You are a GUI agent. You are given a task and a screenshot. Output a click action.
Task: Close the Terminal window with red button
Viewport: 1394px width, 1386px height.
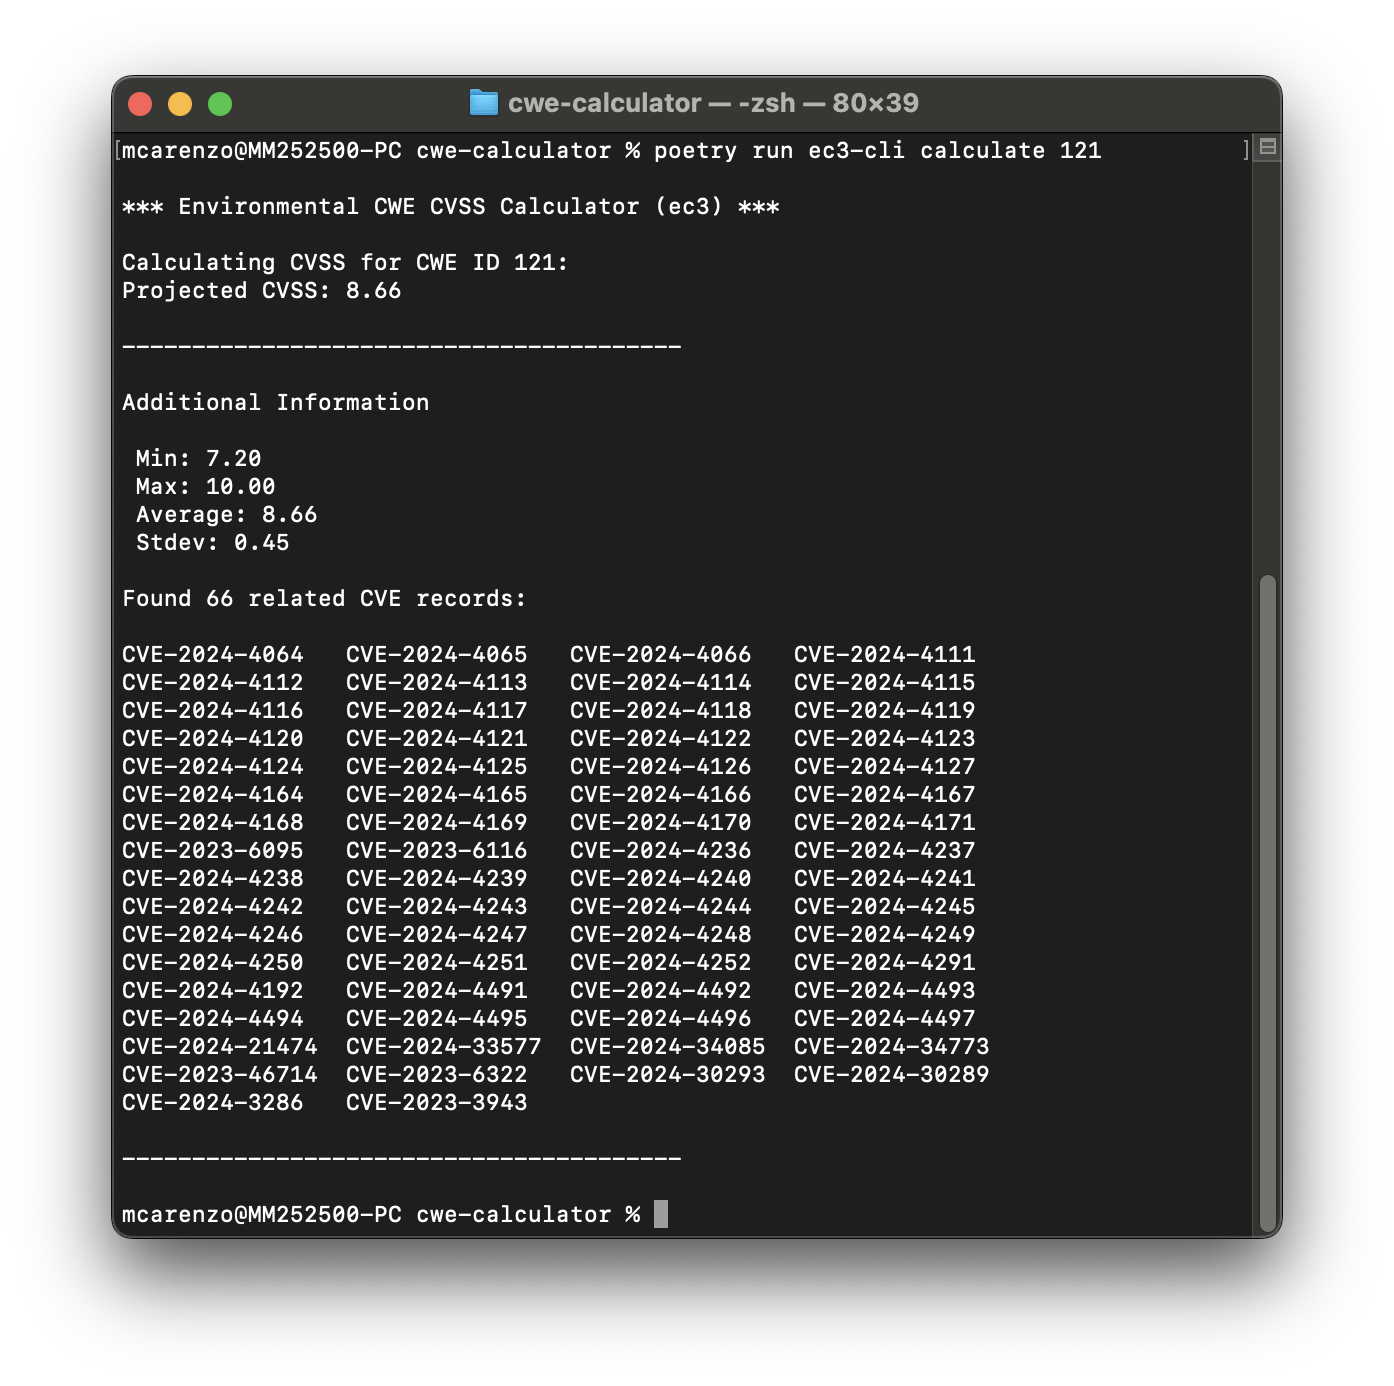coord(140,104)
